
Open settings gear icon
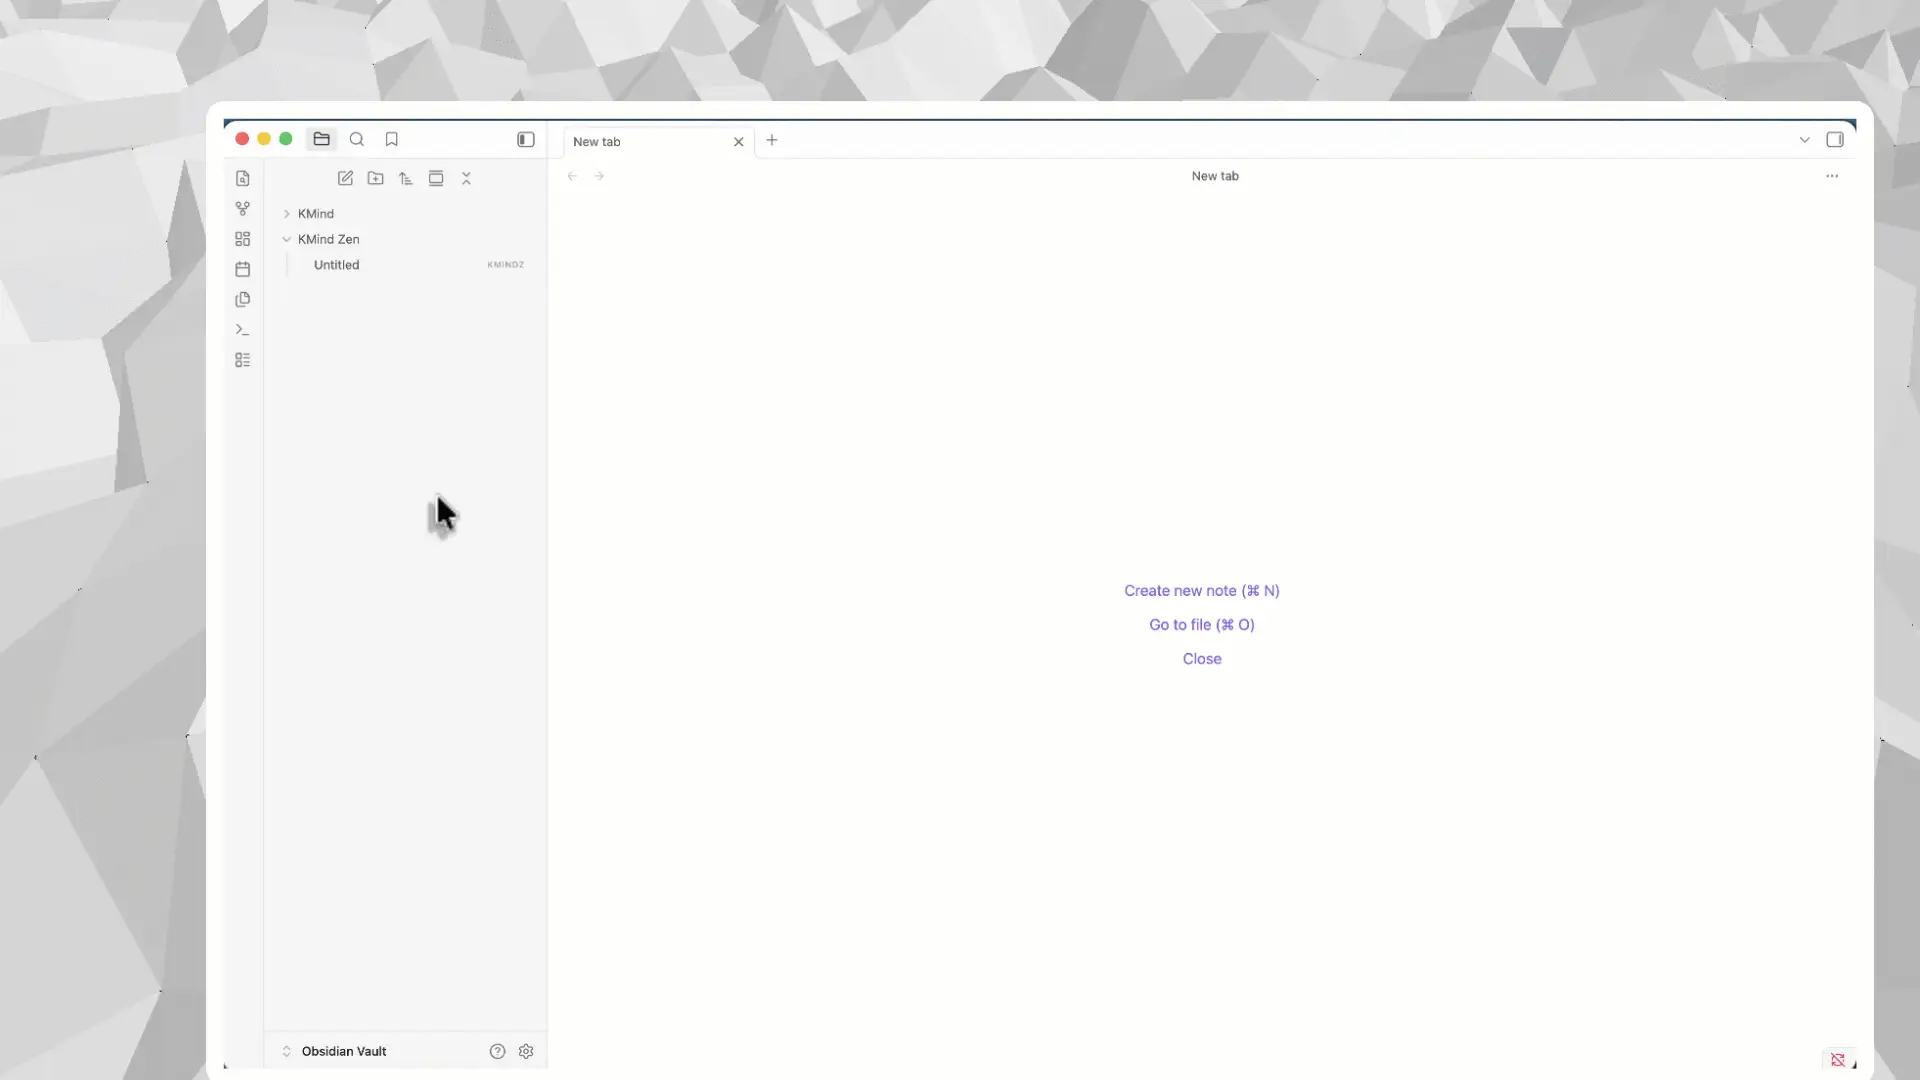[x=526, y=1051]
